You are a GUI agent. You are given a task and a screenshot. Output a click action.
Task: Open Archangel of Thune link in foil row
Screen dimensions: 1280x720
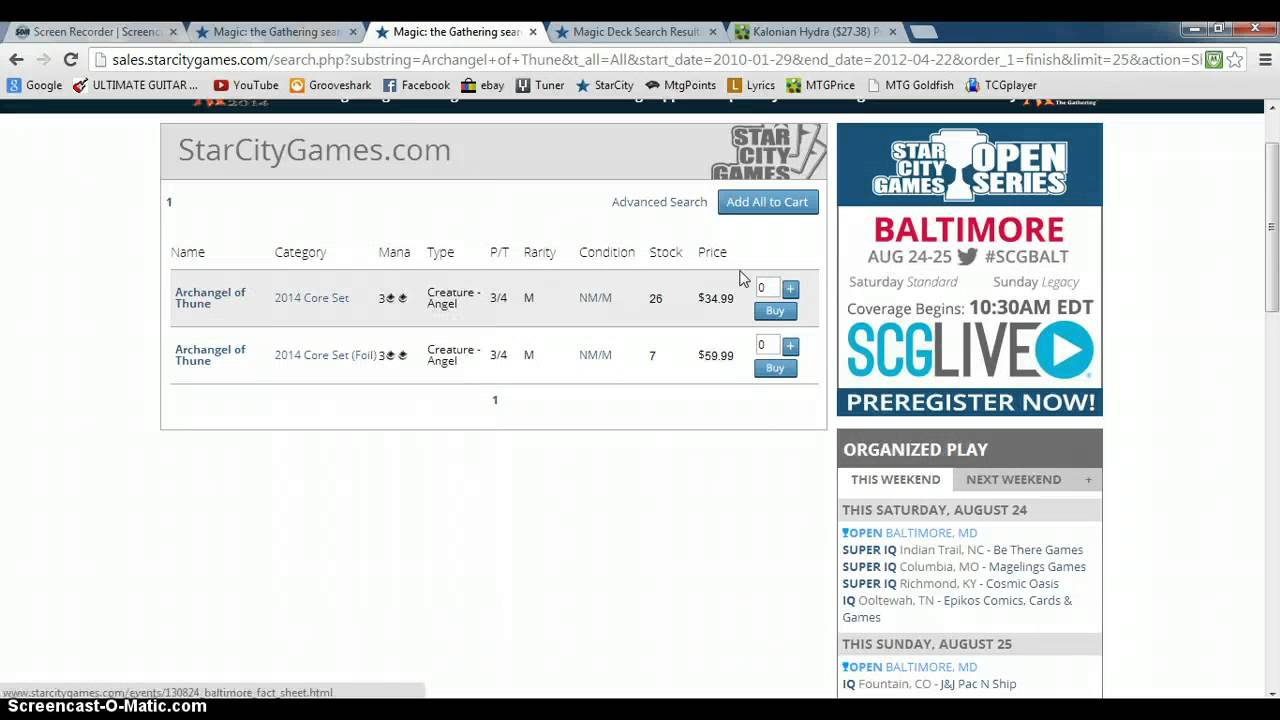[210, 355]
